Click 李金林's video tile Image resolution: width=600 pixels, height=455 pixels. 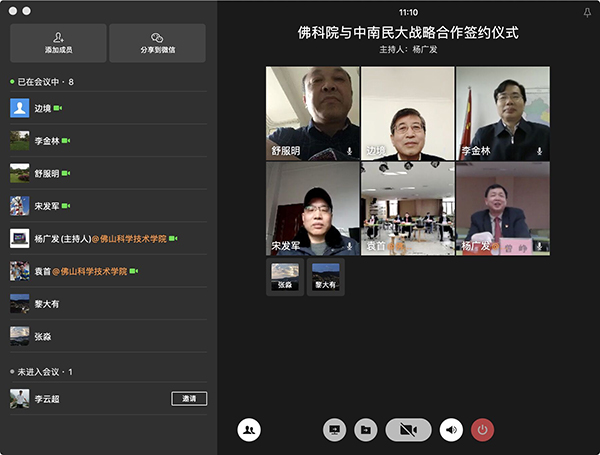(x=502, y=113)
